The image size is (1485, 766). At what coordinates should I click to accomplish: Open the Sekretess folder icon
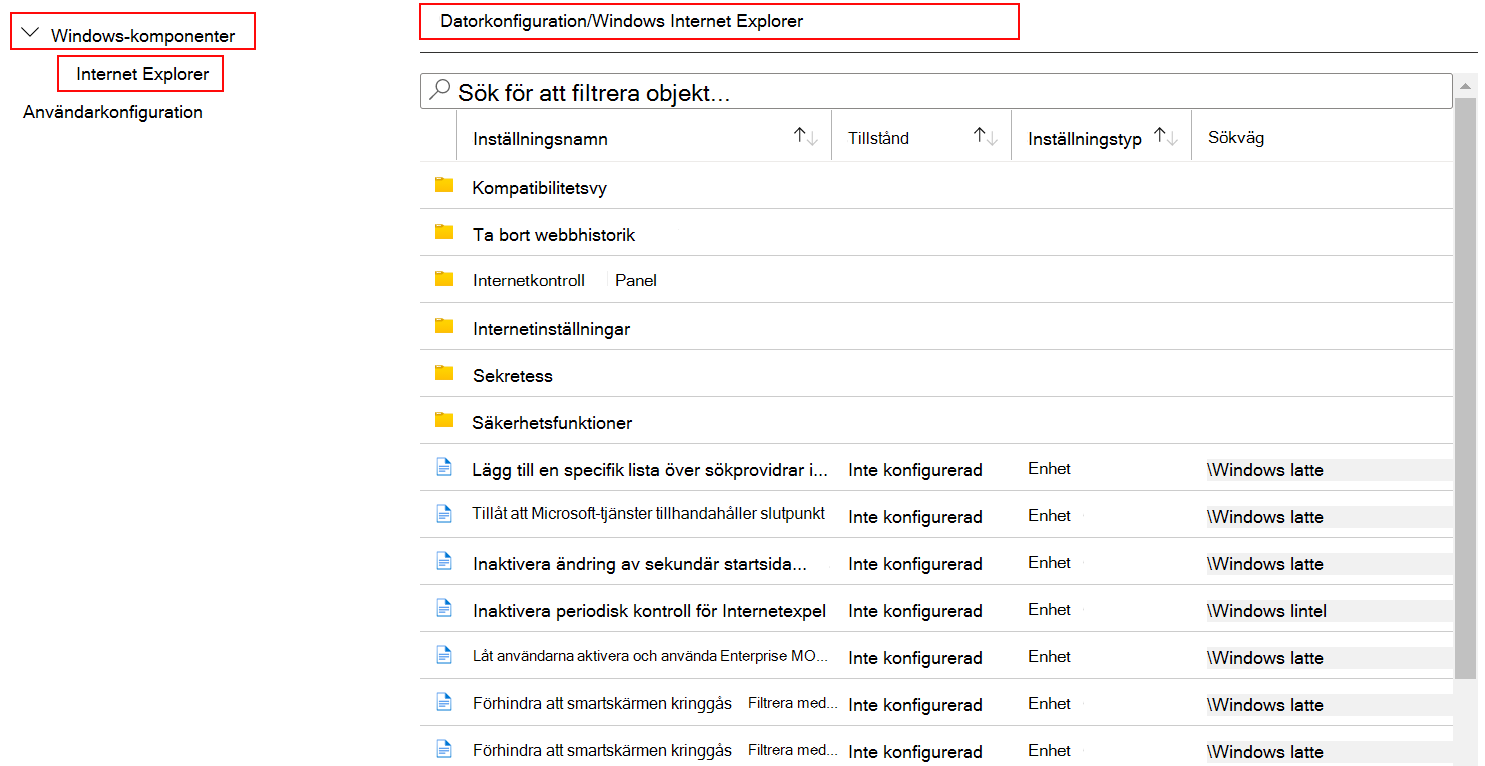[x=444, y=373]
